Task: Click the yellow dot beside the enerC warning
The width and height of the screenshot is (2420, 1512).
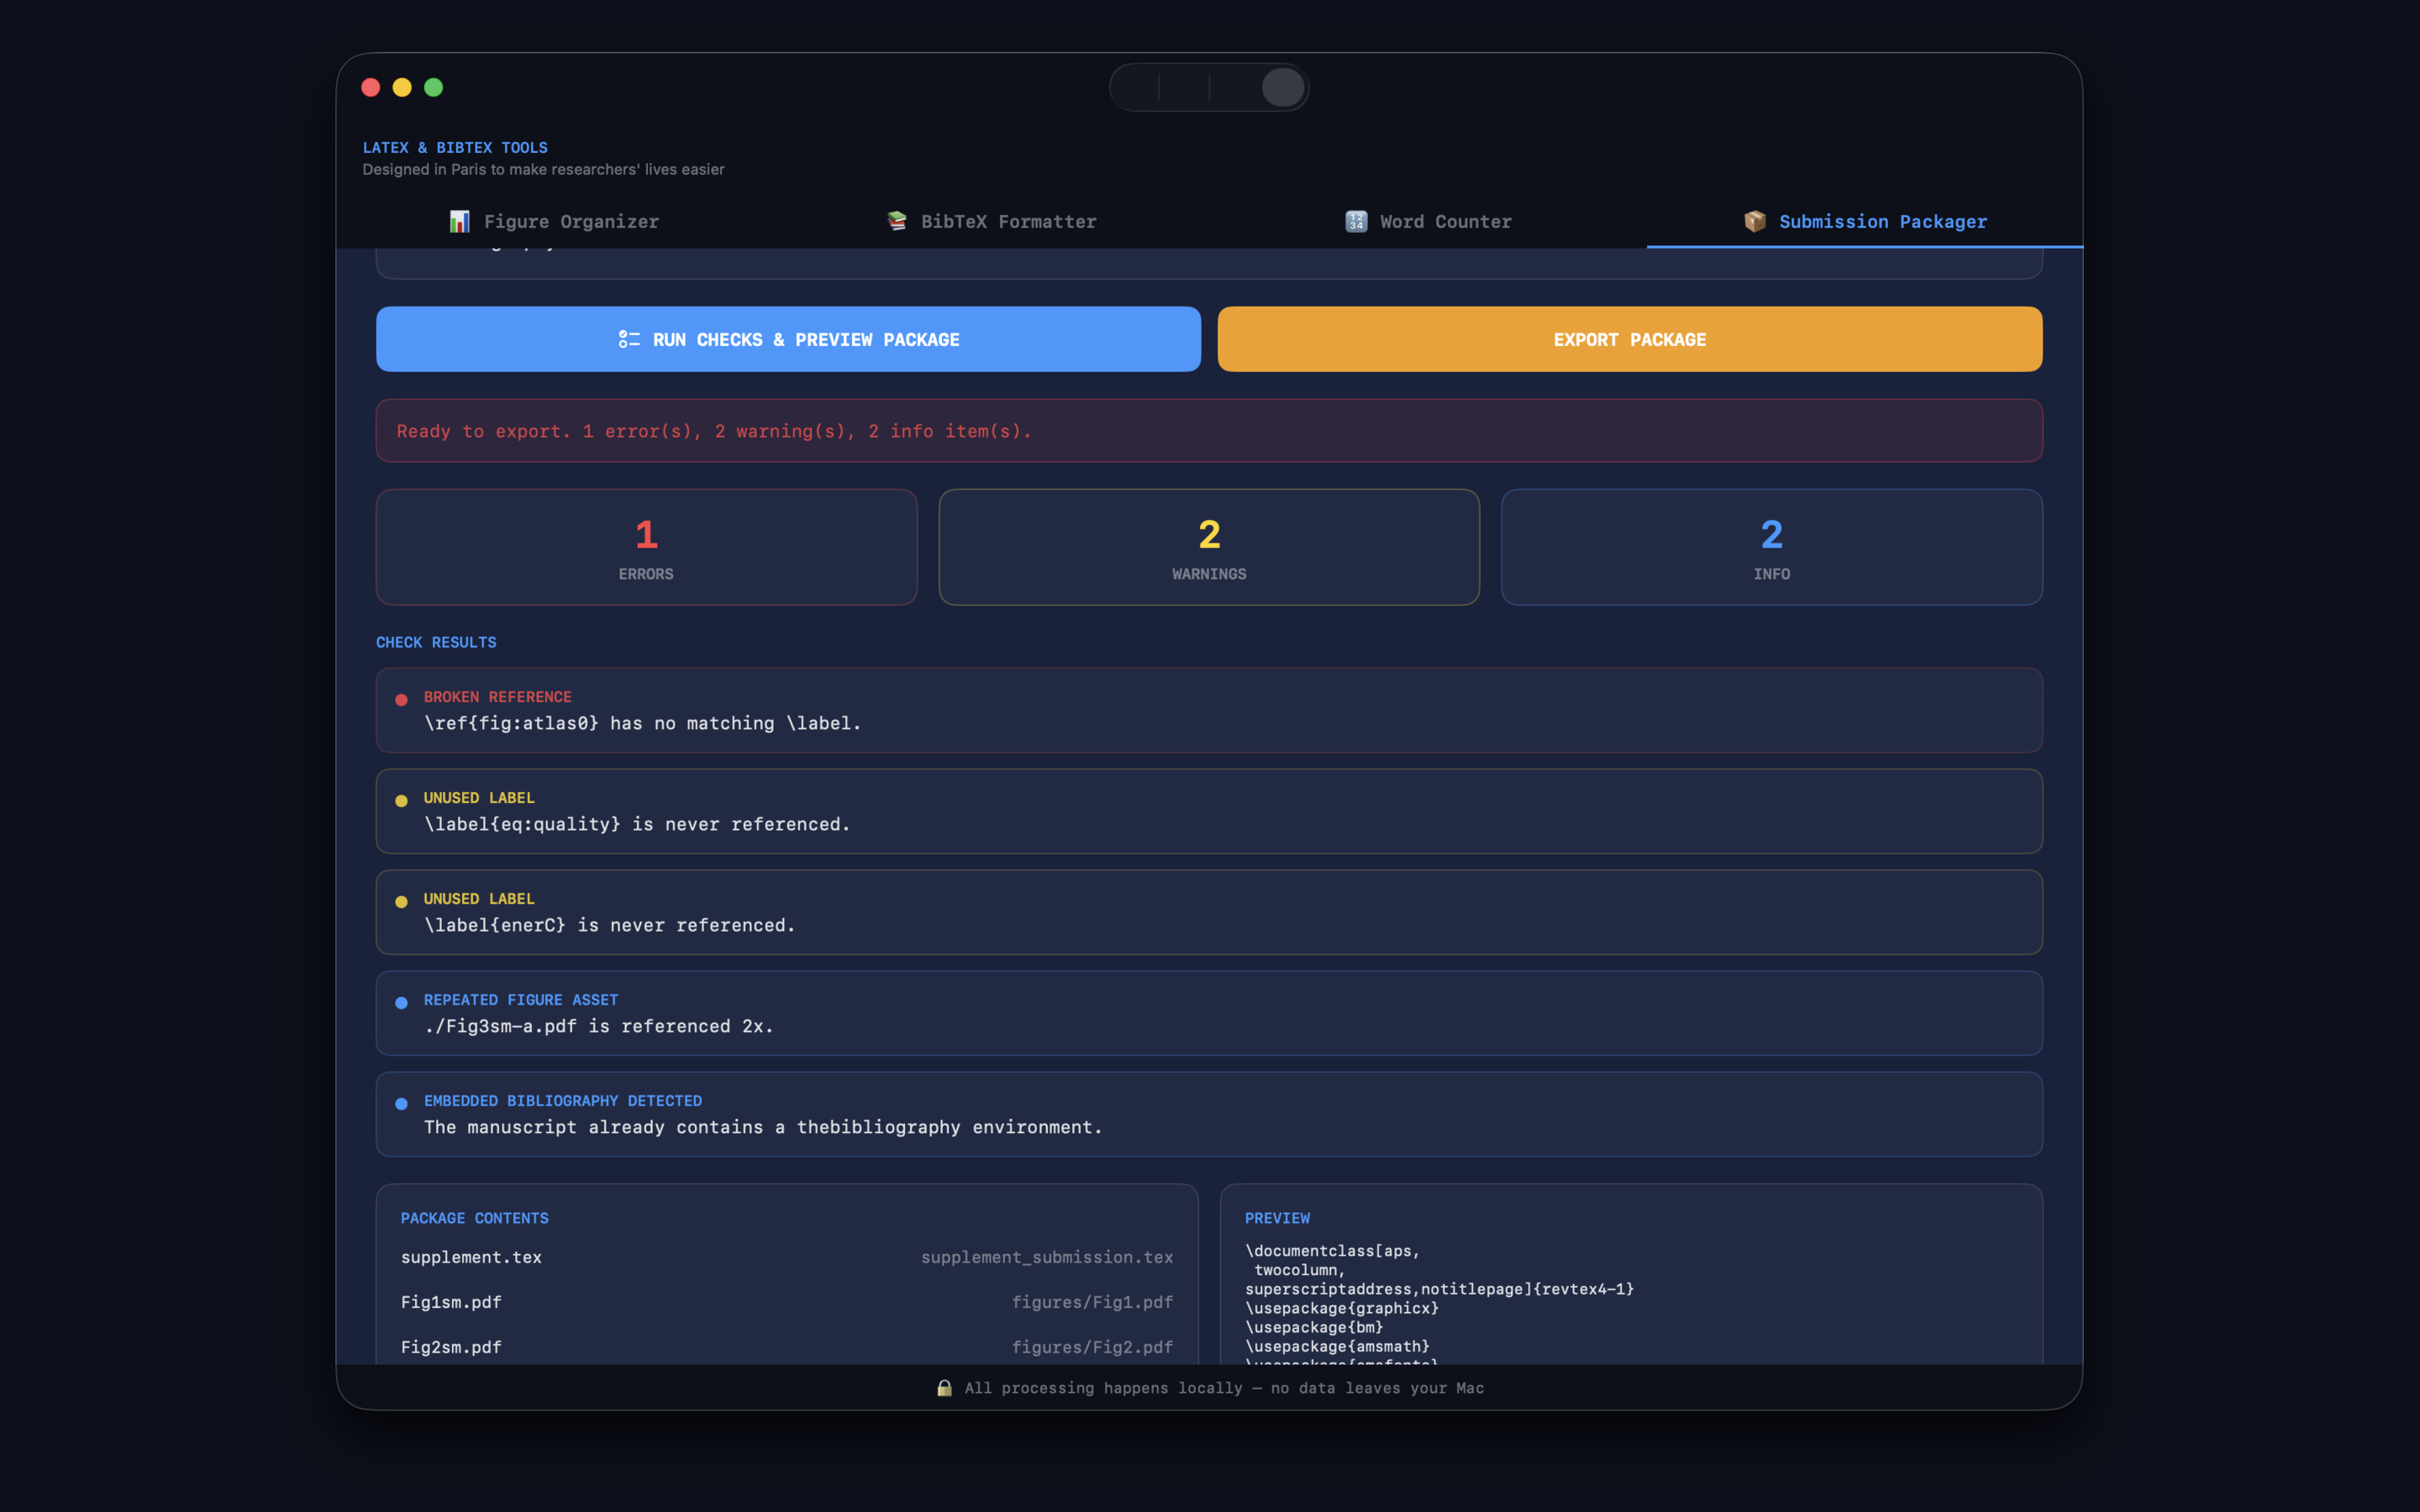Action: (x=401, y=902)
